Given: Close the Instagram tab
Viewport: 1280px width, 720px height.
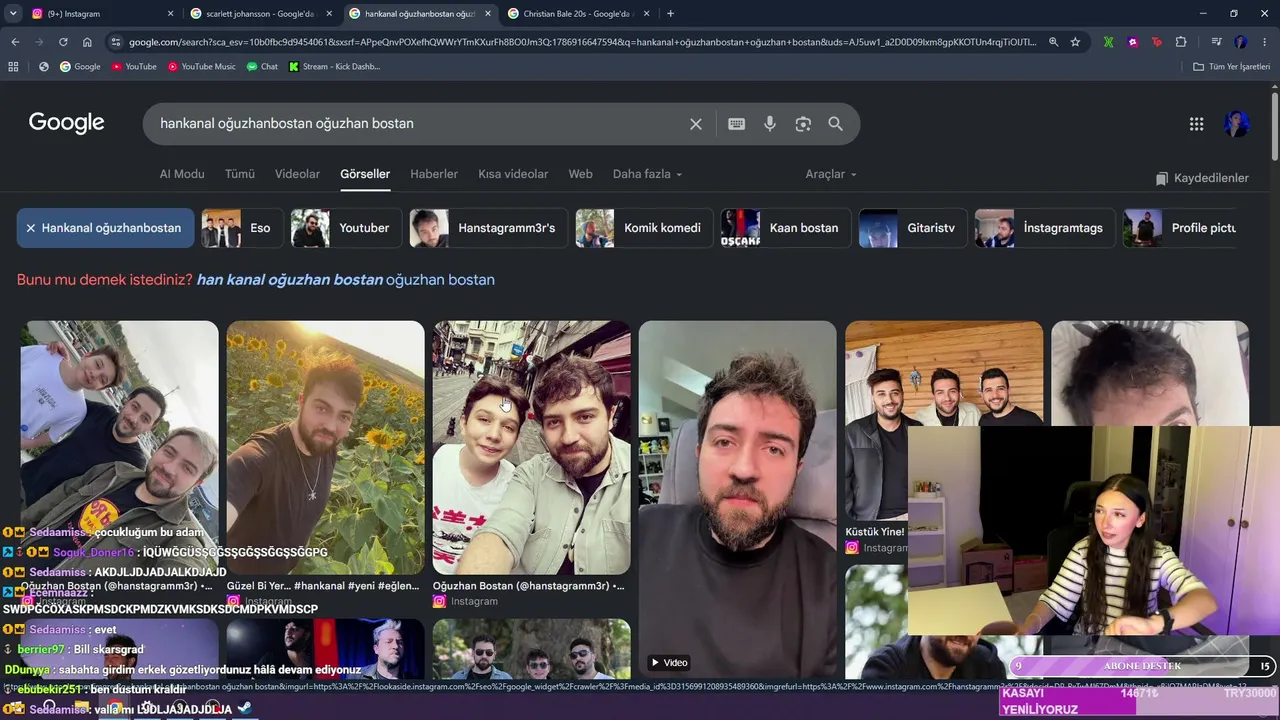Looking at the screenshot, I should [x=170, y=14].
